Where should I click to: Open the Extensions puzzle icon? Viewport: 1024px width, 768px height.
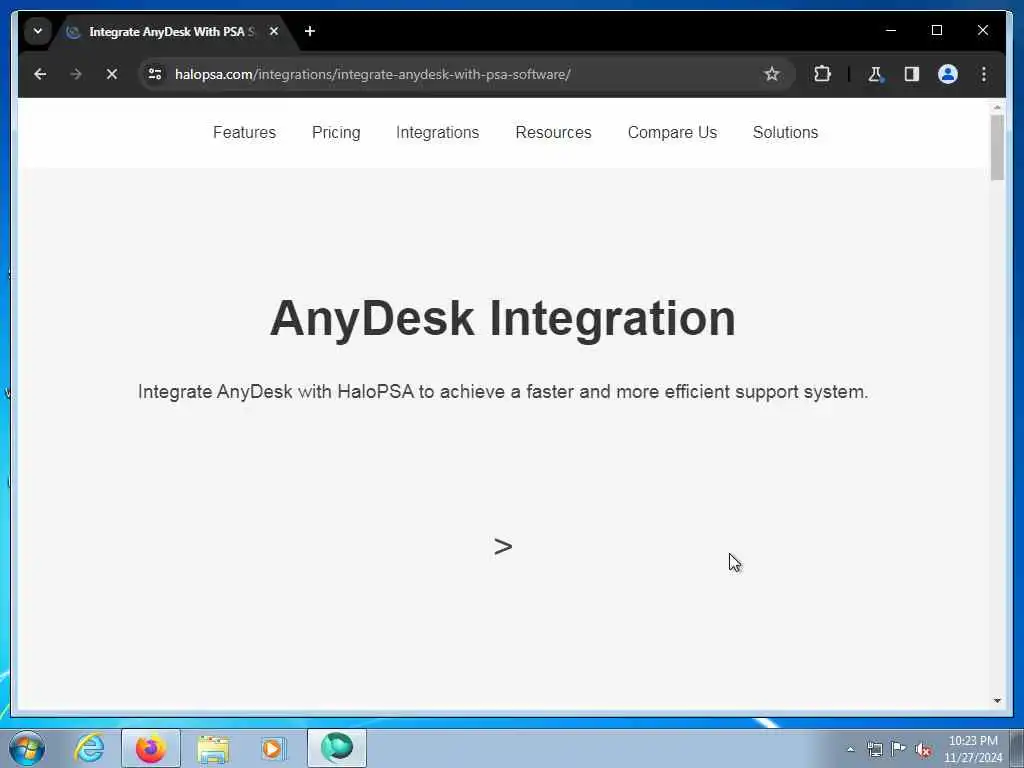tap(822, 74)
